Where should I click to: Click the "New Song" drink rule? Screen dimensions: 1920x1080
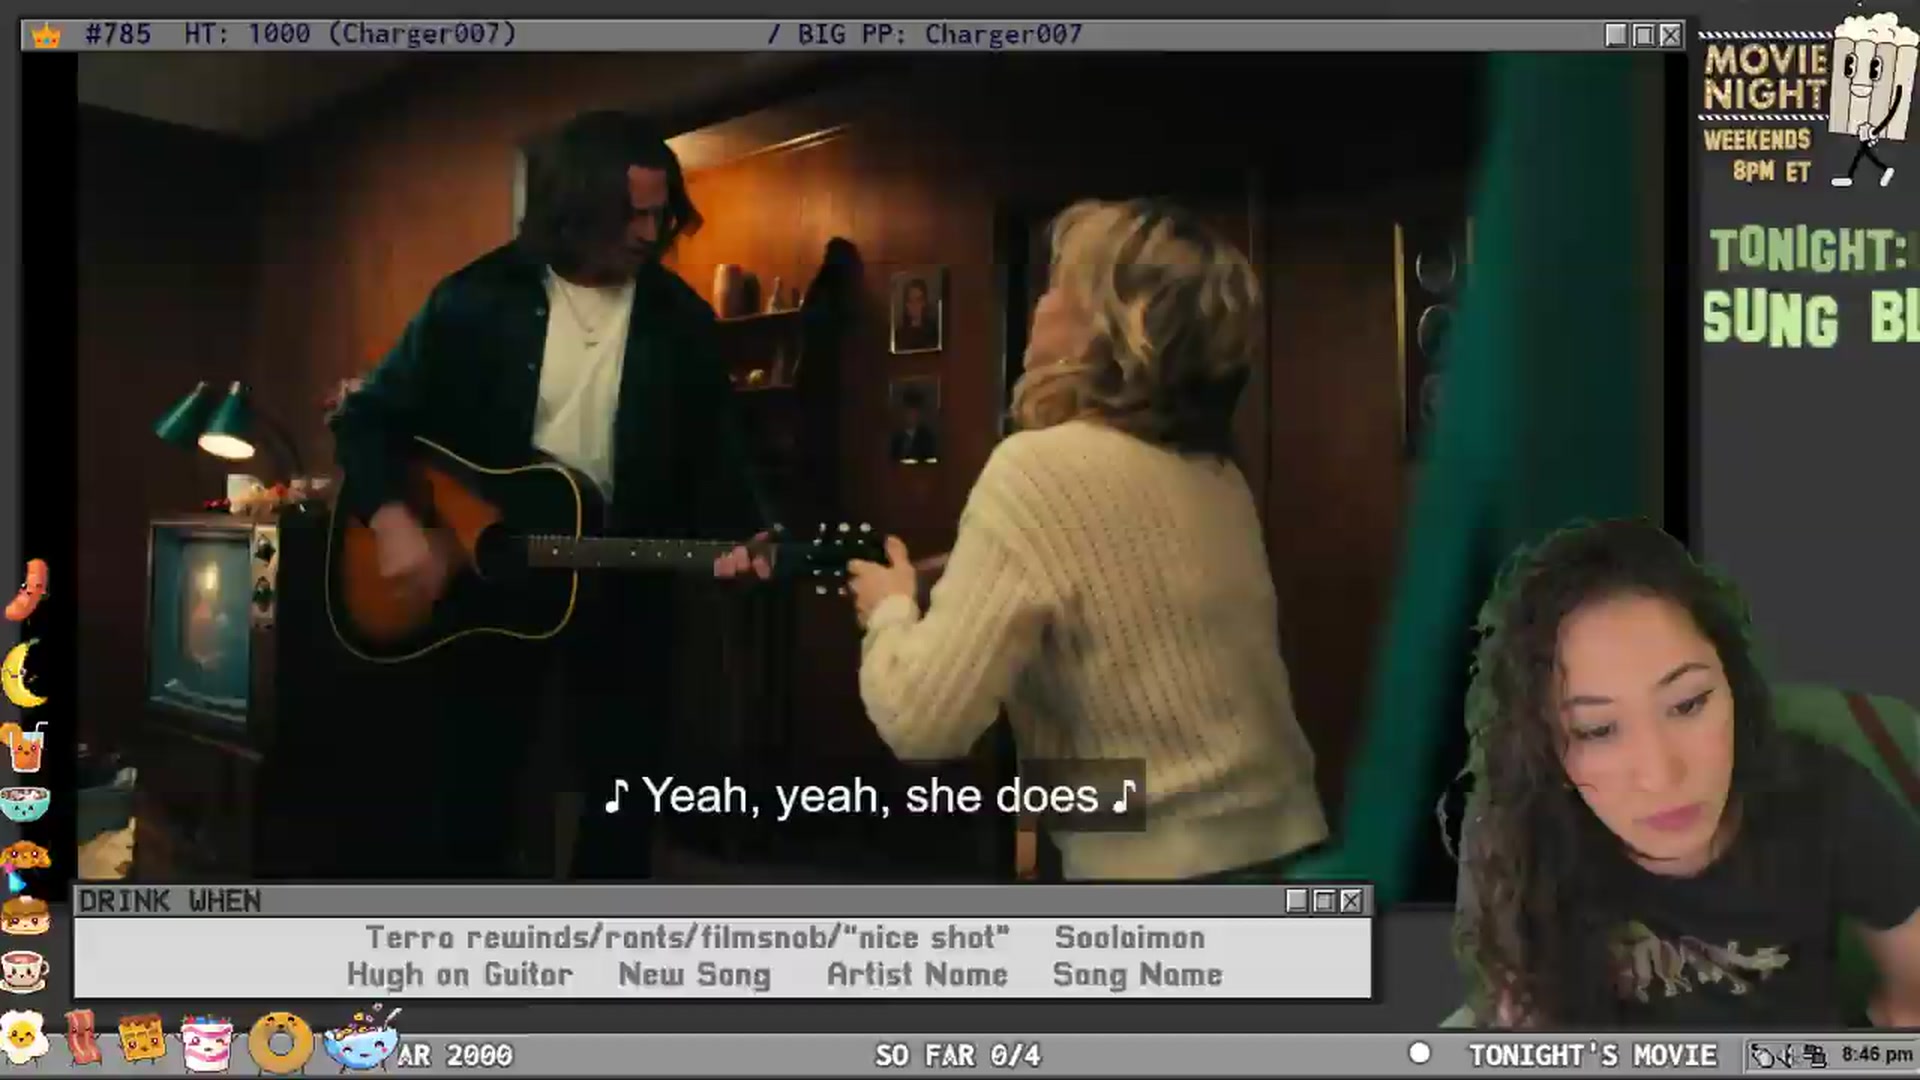(695, 975)
